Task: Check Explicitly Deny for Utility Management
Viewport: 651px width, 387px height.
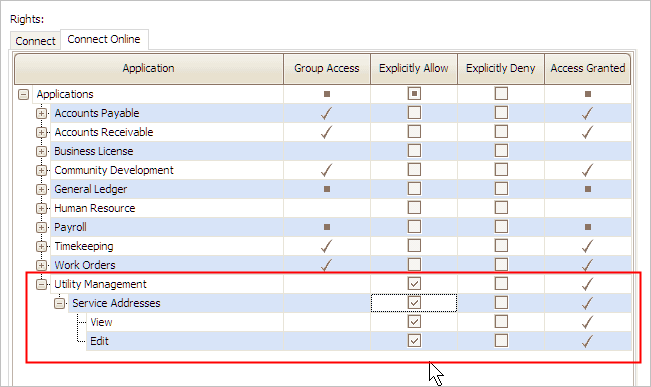Action: [x=501, y=284]
